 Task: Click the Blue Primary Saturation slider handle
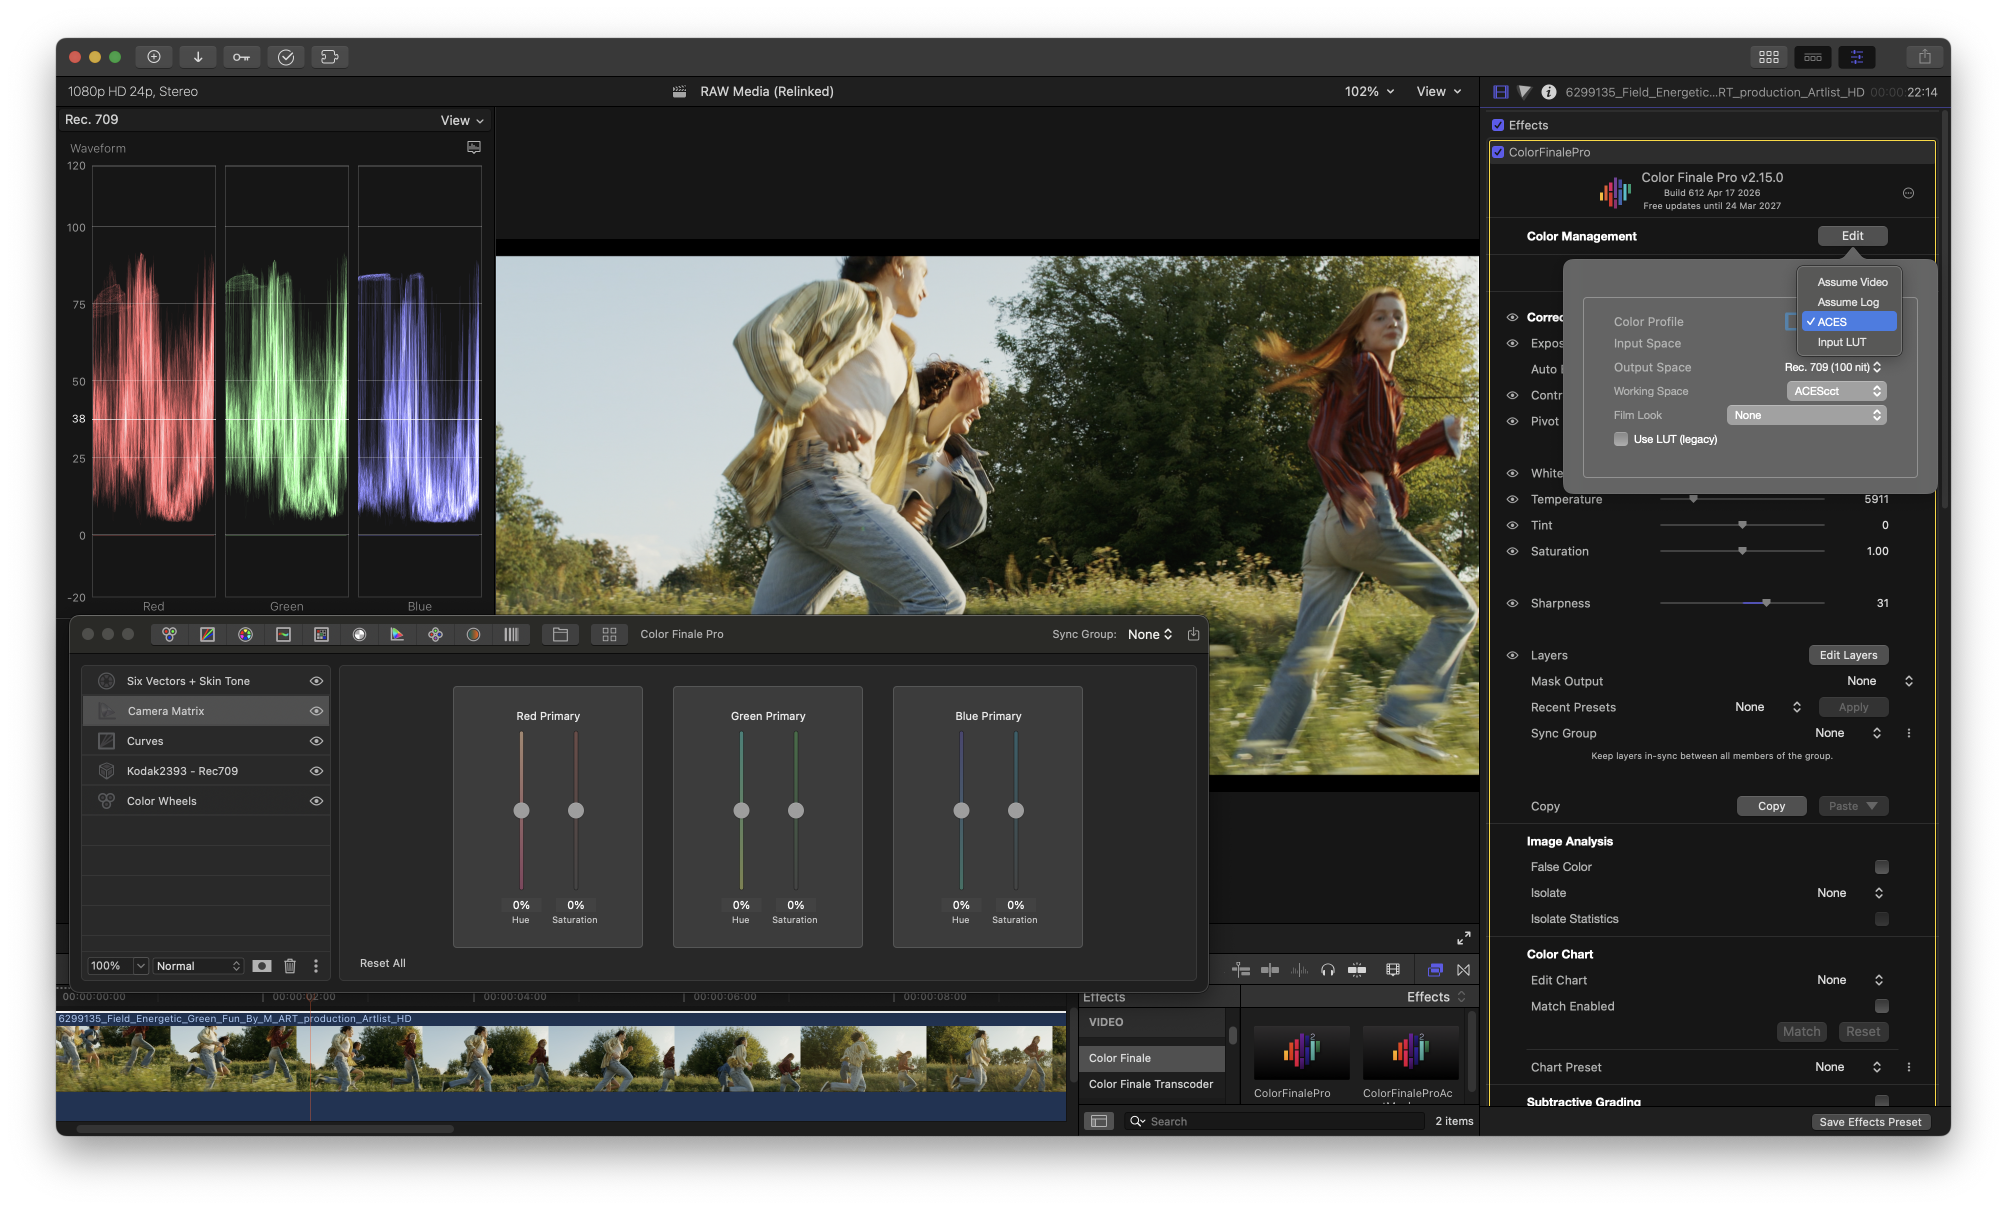1015,811
